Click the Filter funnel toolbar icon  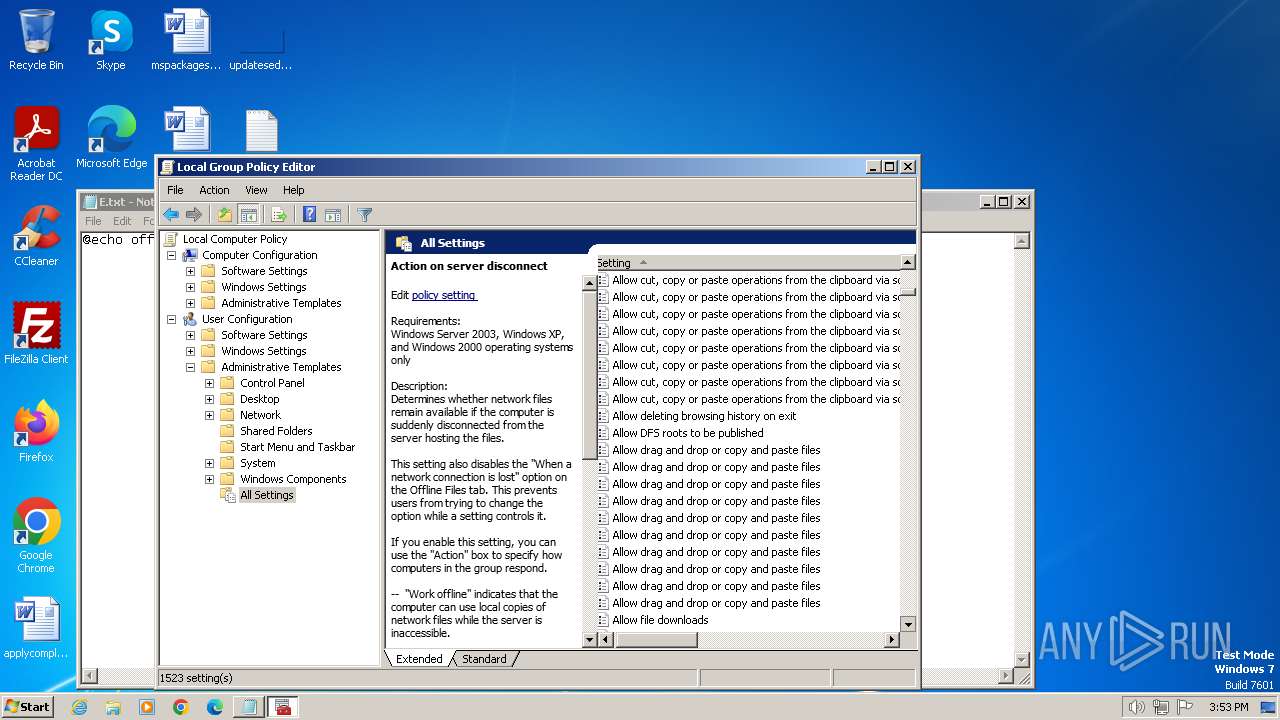[x=364, y=214]
